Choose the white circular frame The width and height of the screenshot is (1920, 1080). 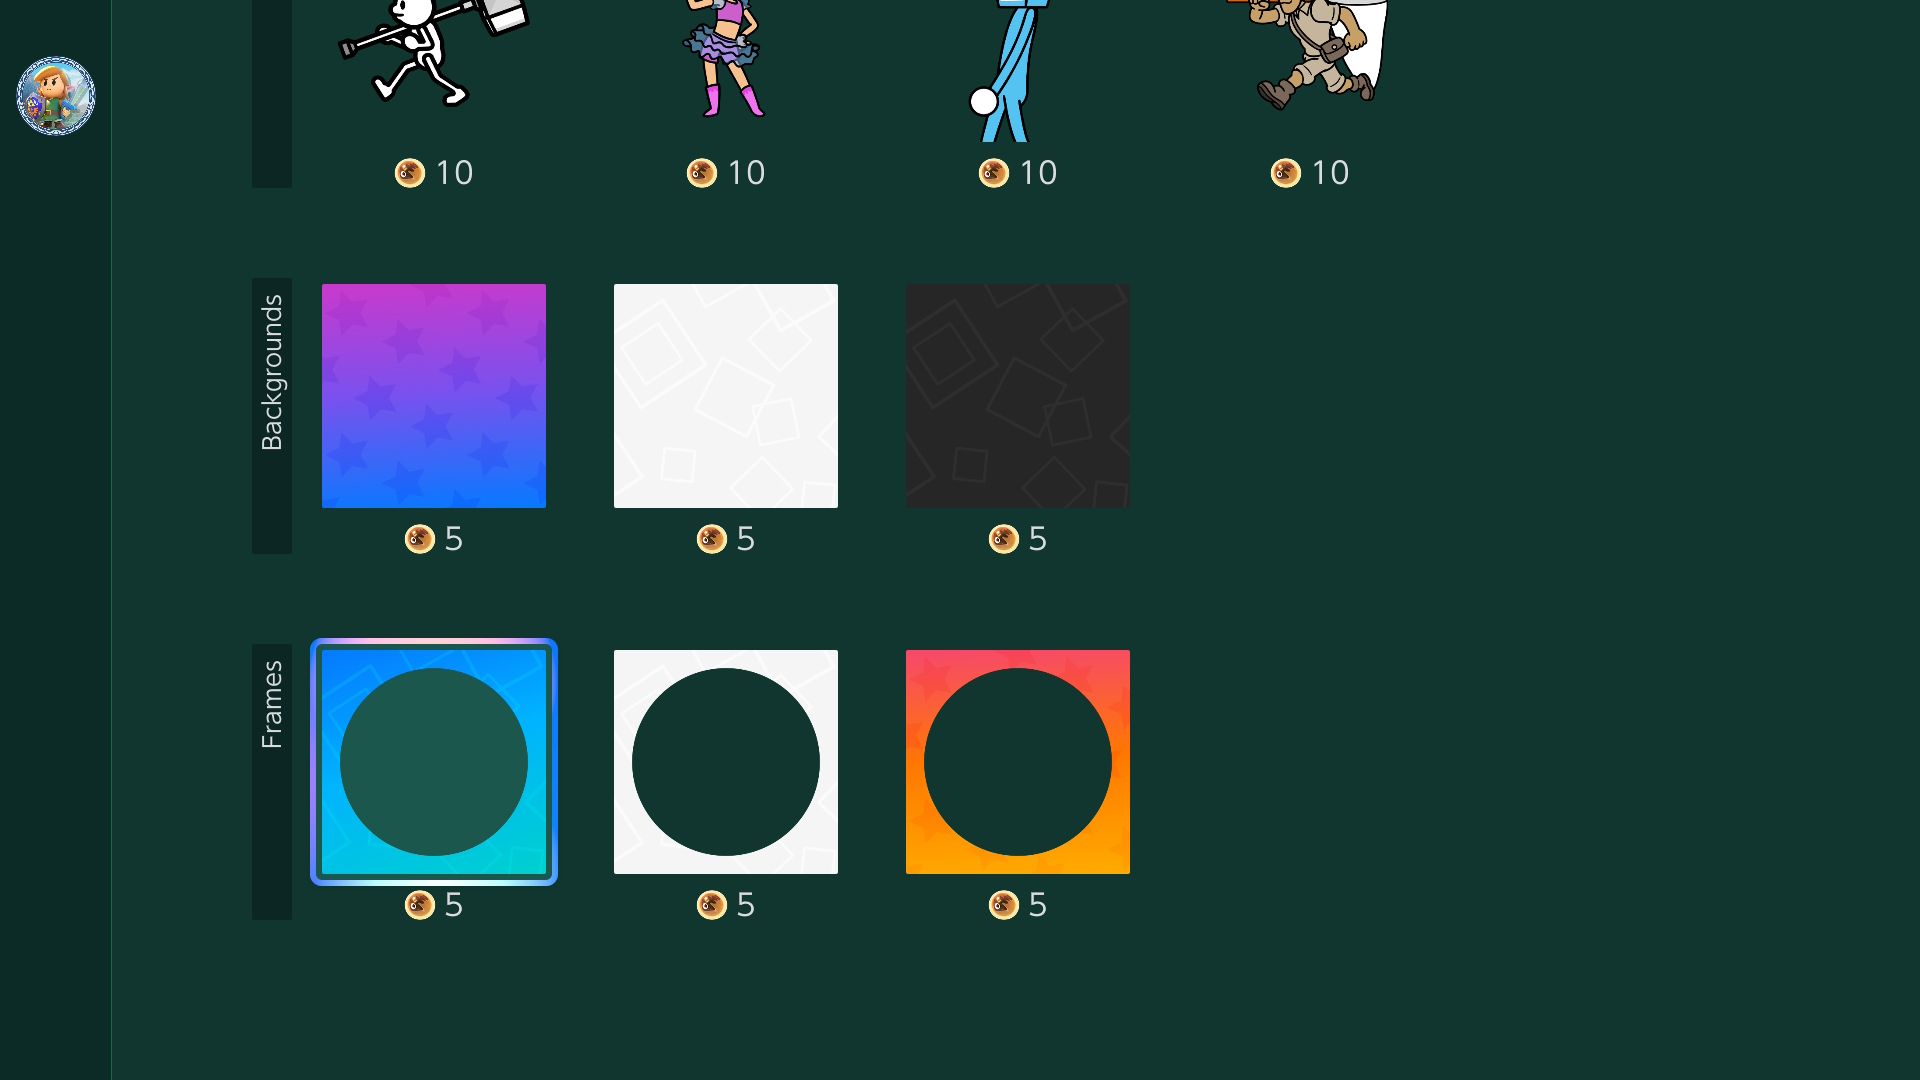point(726,762)
